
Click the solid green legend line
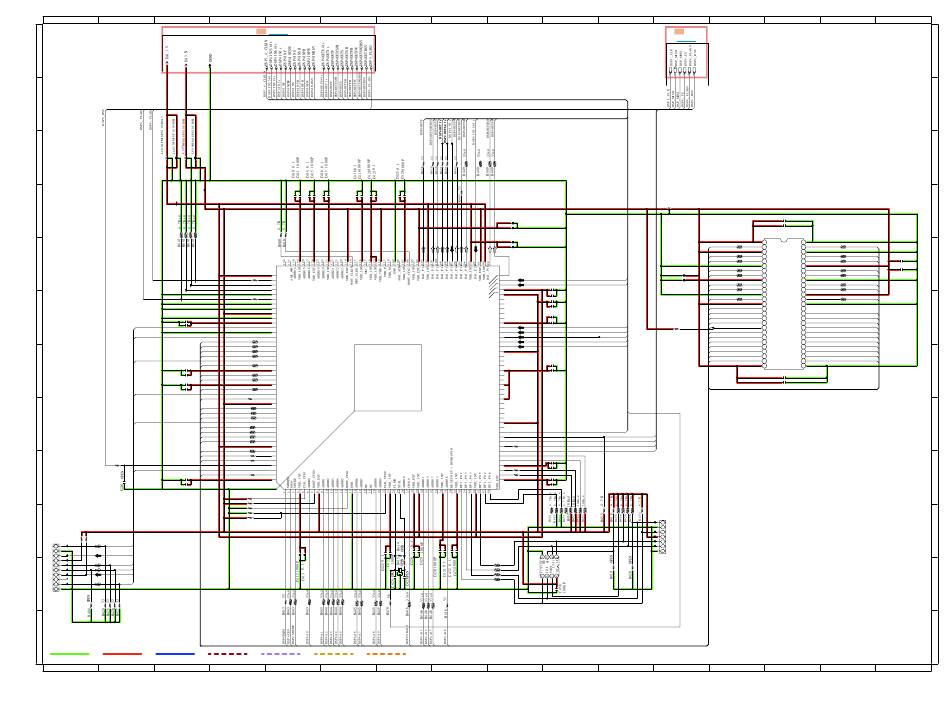[70, 654]
